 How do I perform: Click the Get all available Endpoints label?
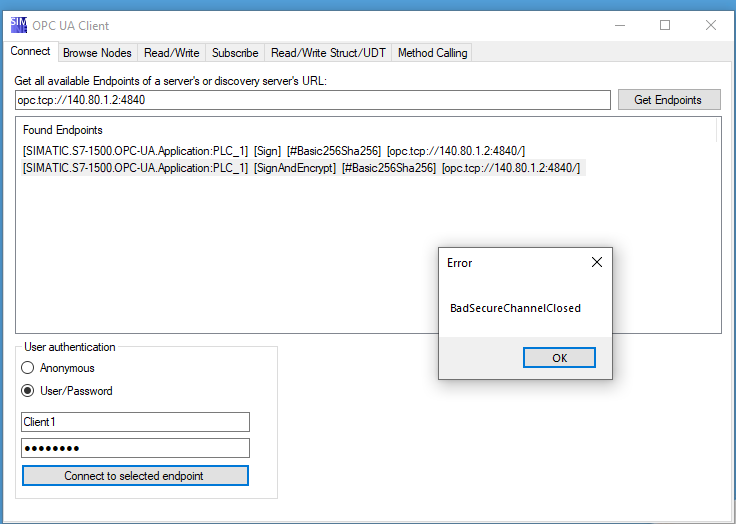pos(170,81)
